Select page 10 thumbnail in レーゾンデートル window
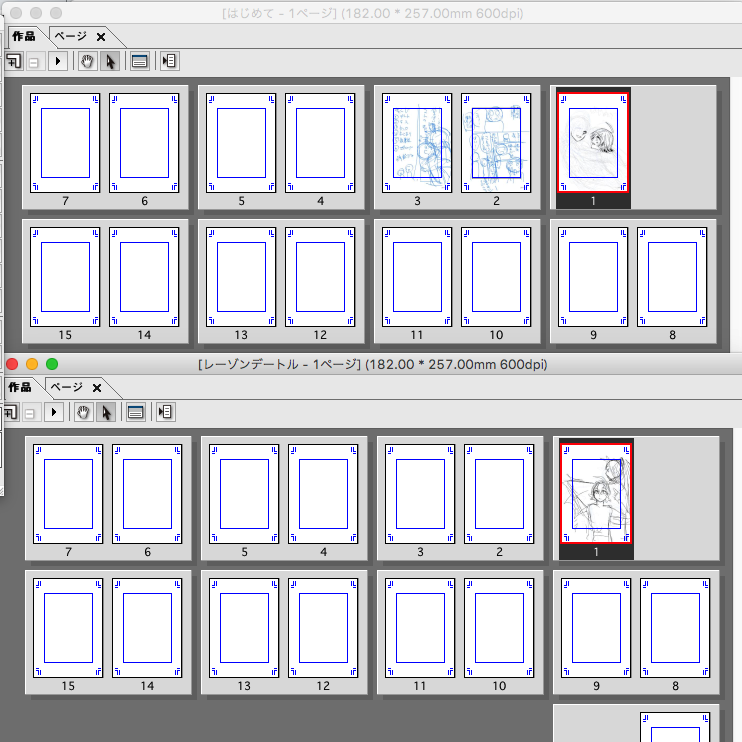Screen dimensions: 742x742 [499, 627]
